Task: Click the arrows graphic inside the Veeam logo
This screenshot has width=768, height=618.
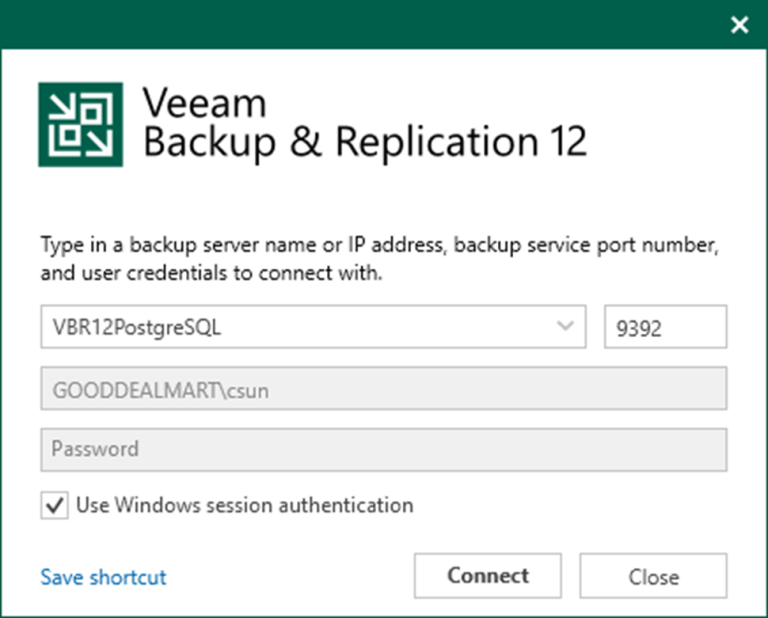Action: click(x=80, y=124)
